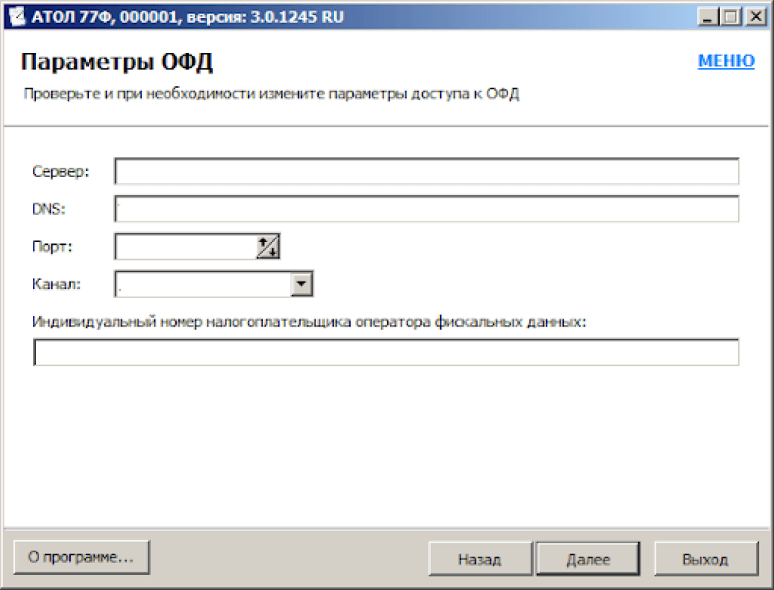Select the Порт number field
This screenshot has height=590, width=774.
point(186,246)
